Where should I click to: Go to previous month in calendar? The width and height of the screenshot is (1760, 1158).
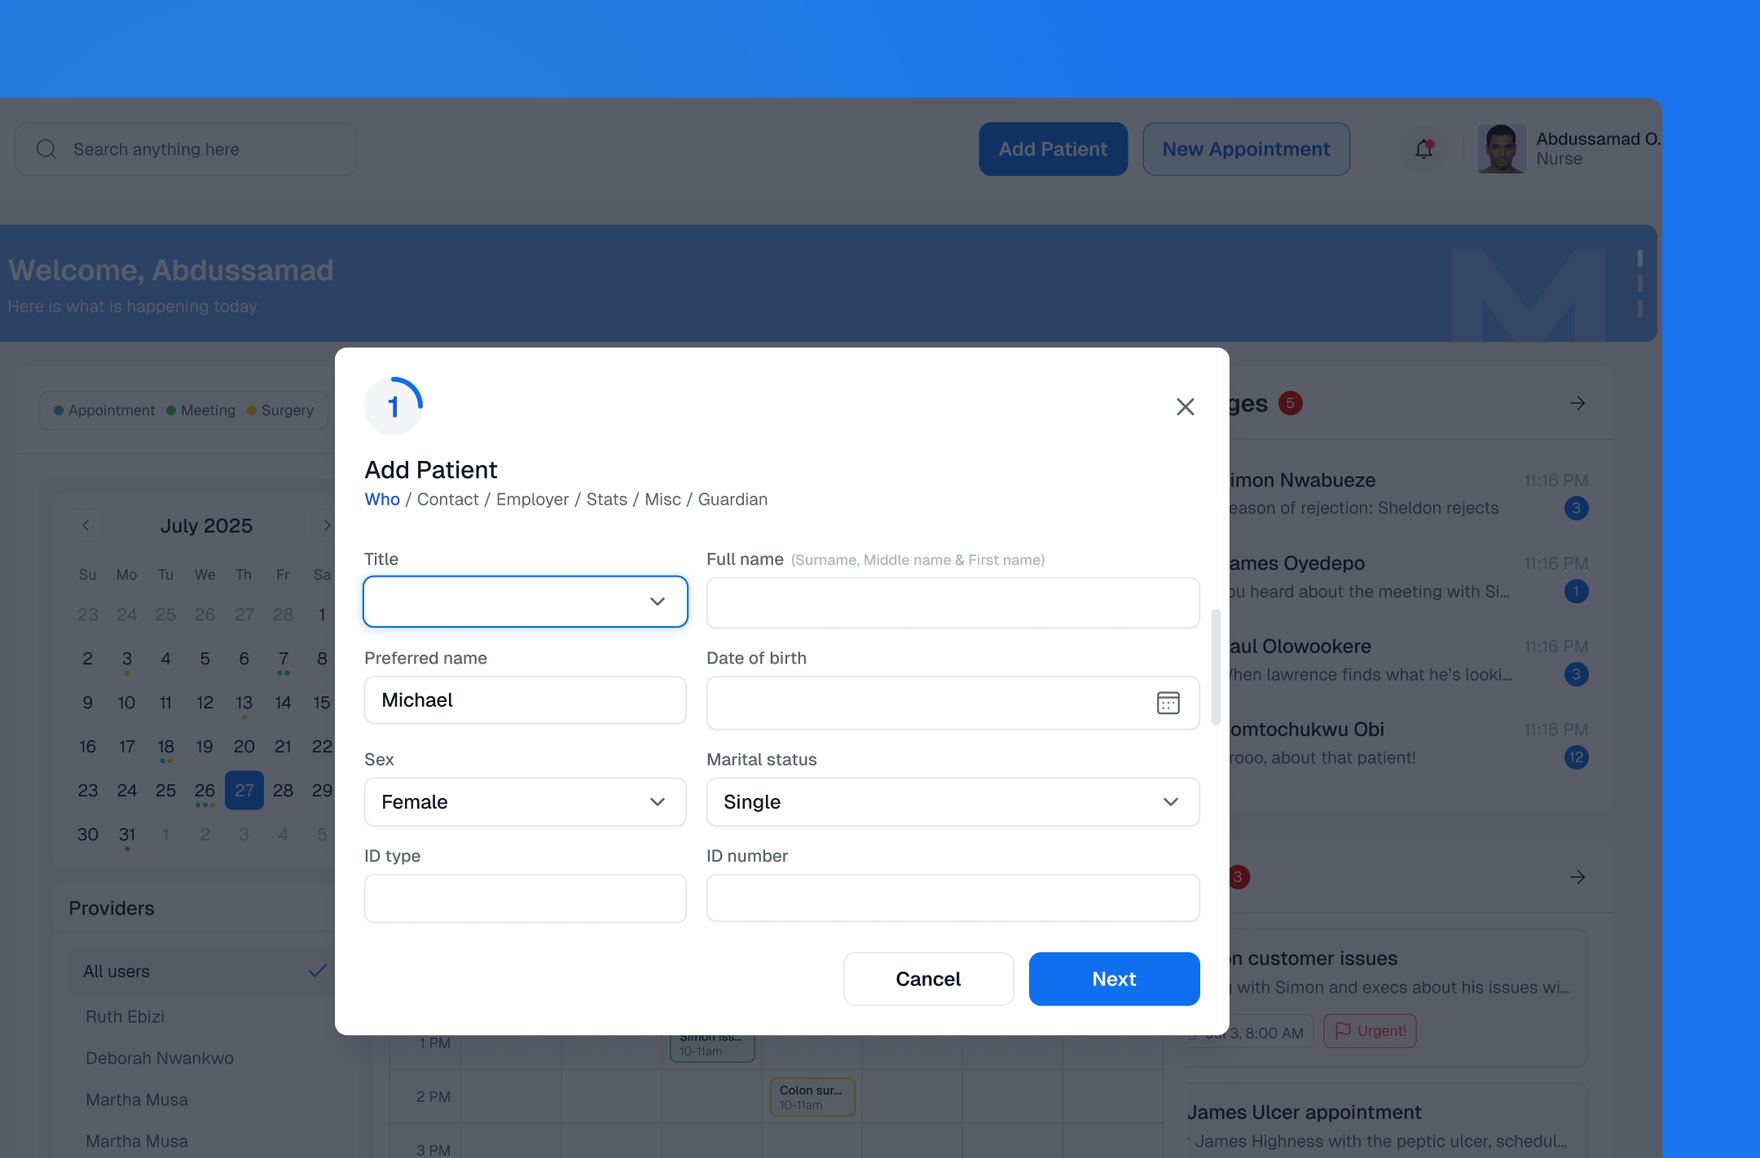pyautogui.click(x=86, y=526)
